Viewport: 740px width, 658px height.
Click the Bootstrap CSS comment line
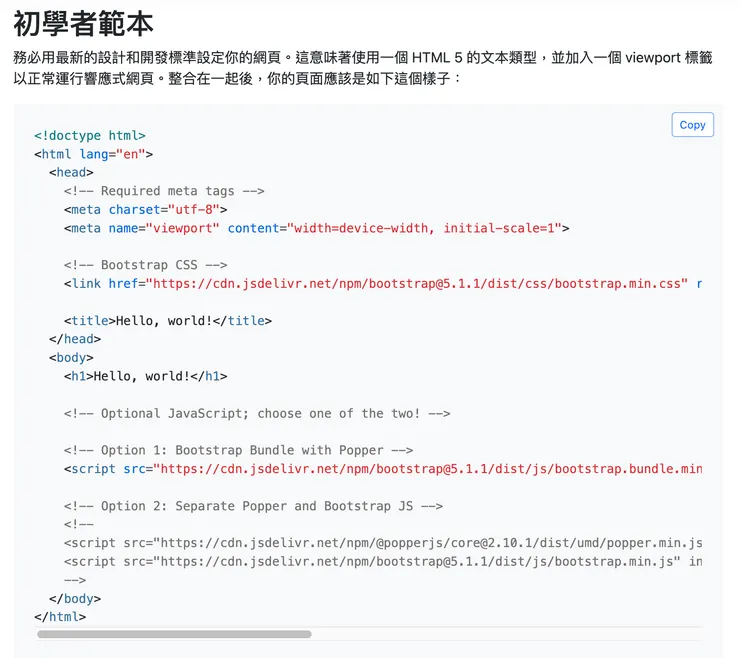pyautogui.click(x=145, y=265)
